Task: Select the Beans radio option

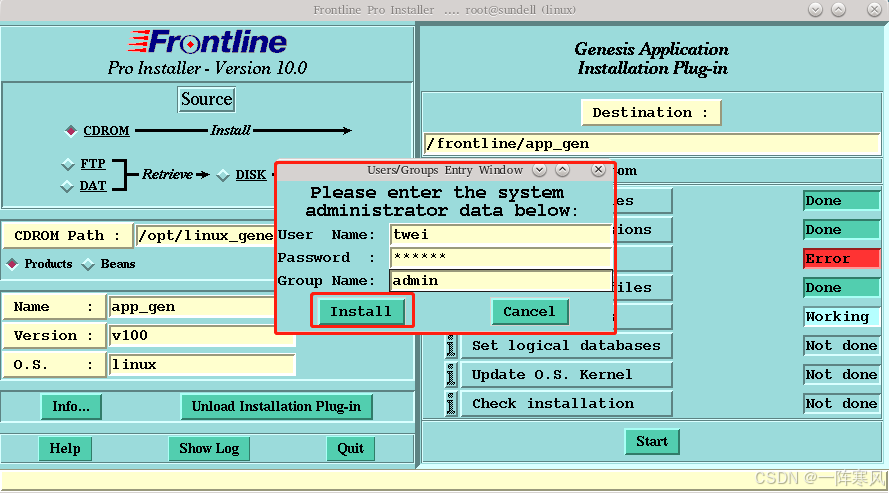Action: [x=88, y=264]
